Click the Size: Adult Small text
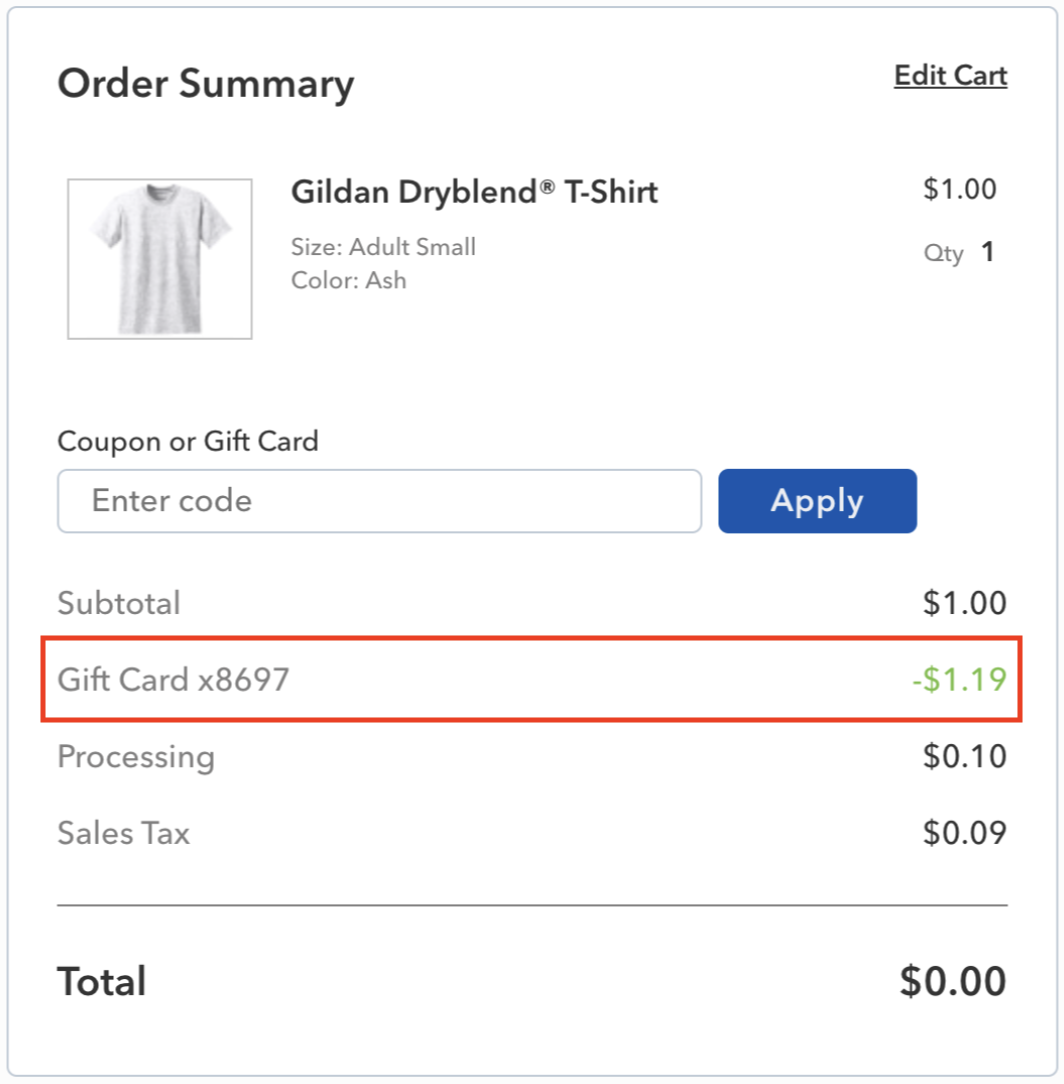The width and height of the screenshot is (1064, 1084). click(384, 247)
